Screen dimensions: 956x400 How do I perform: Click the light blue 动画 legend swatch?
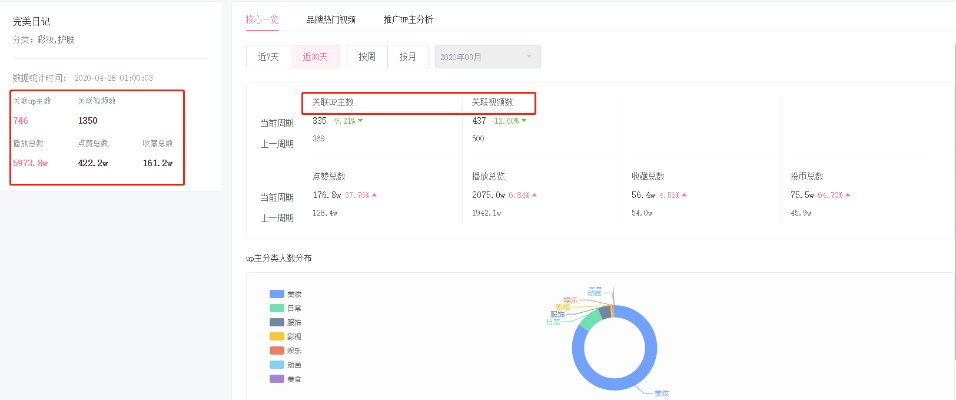tap(277, 365)
